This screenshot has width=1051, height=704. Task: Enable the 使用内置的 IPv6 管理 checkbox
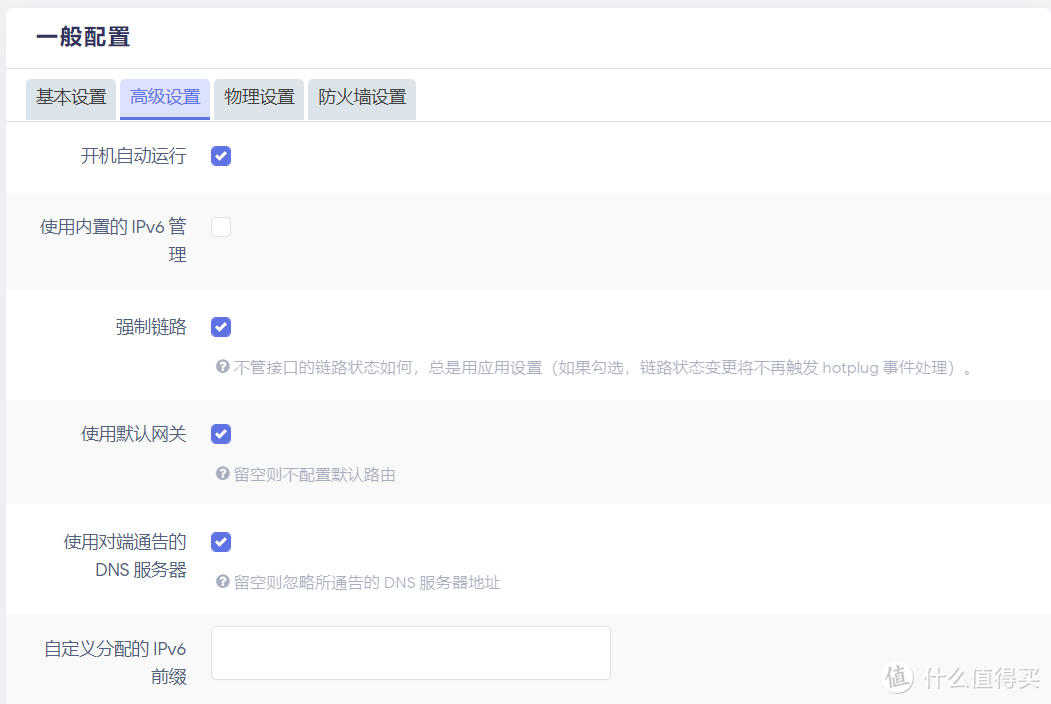(220, 227)
